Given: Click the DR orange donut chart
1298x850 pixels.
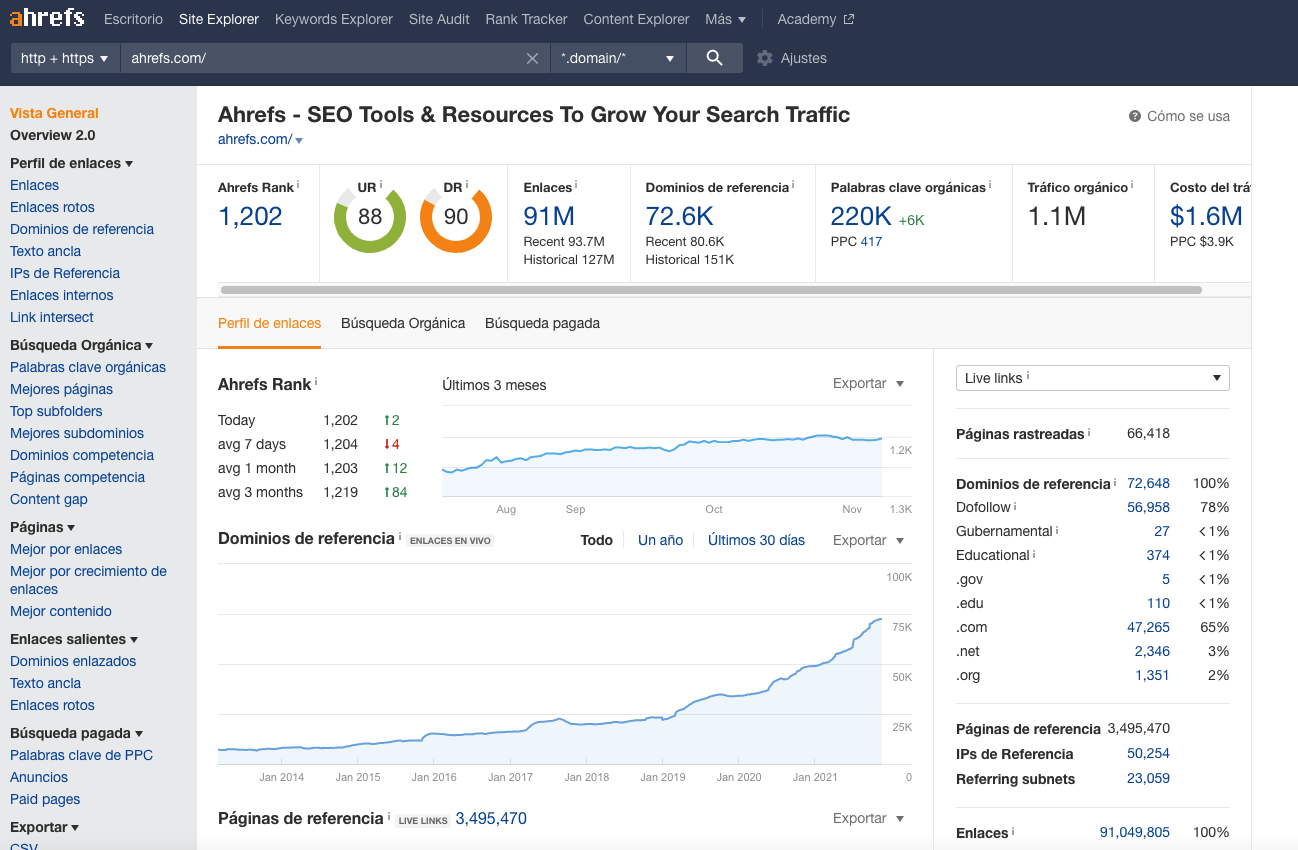Looking at the screenshot, I should pos(456,217).
